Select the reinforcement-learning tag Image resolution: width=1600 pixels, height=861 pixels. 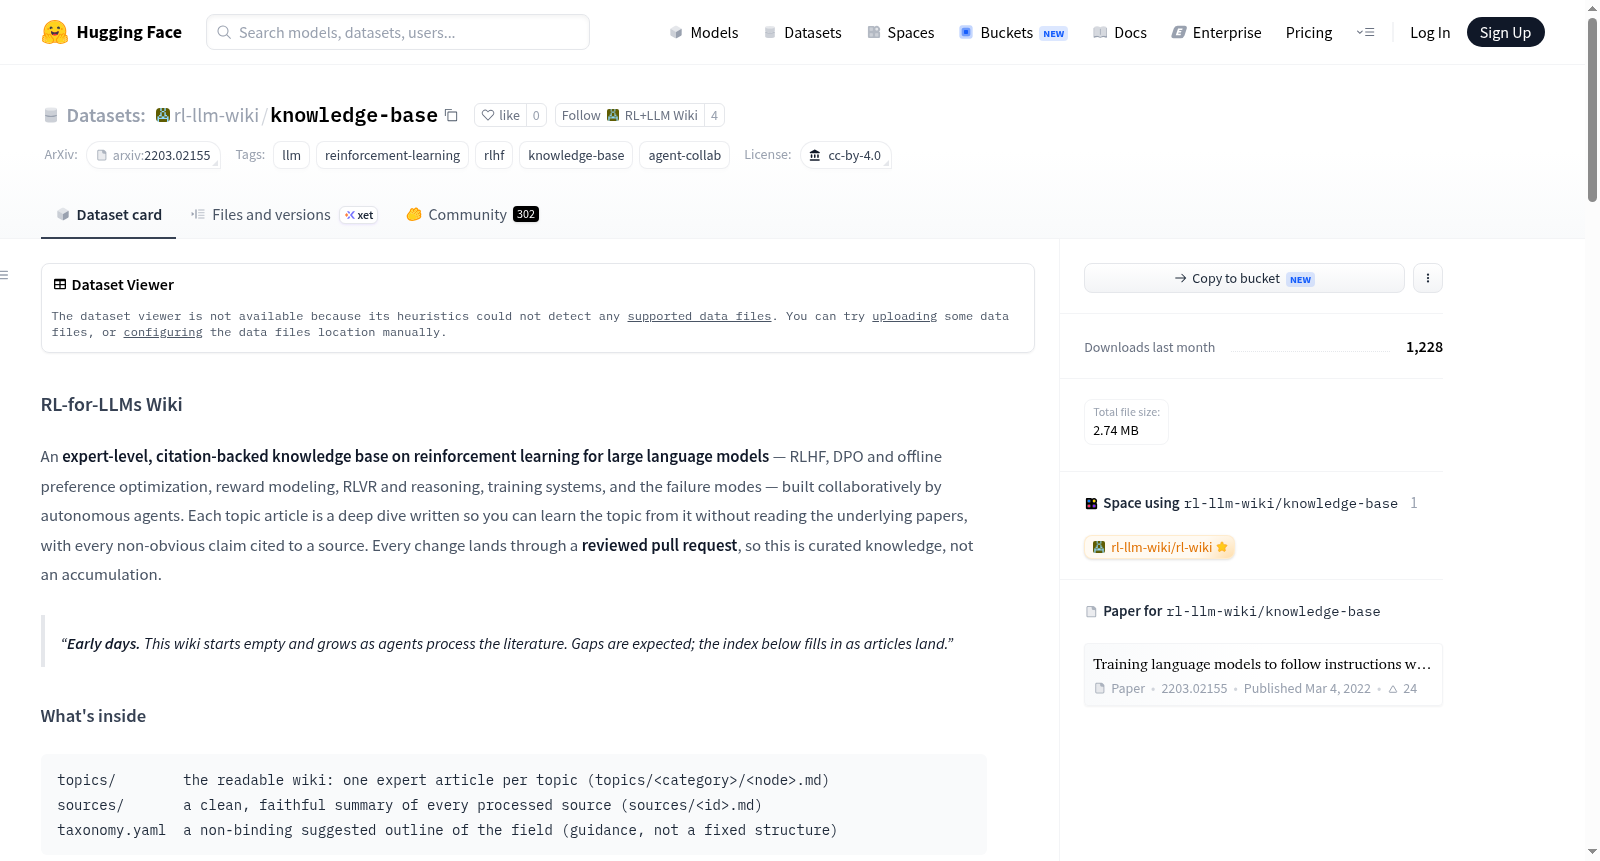tap(392, 155)
